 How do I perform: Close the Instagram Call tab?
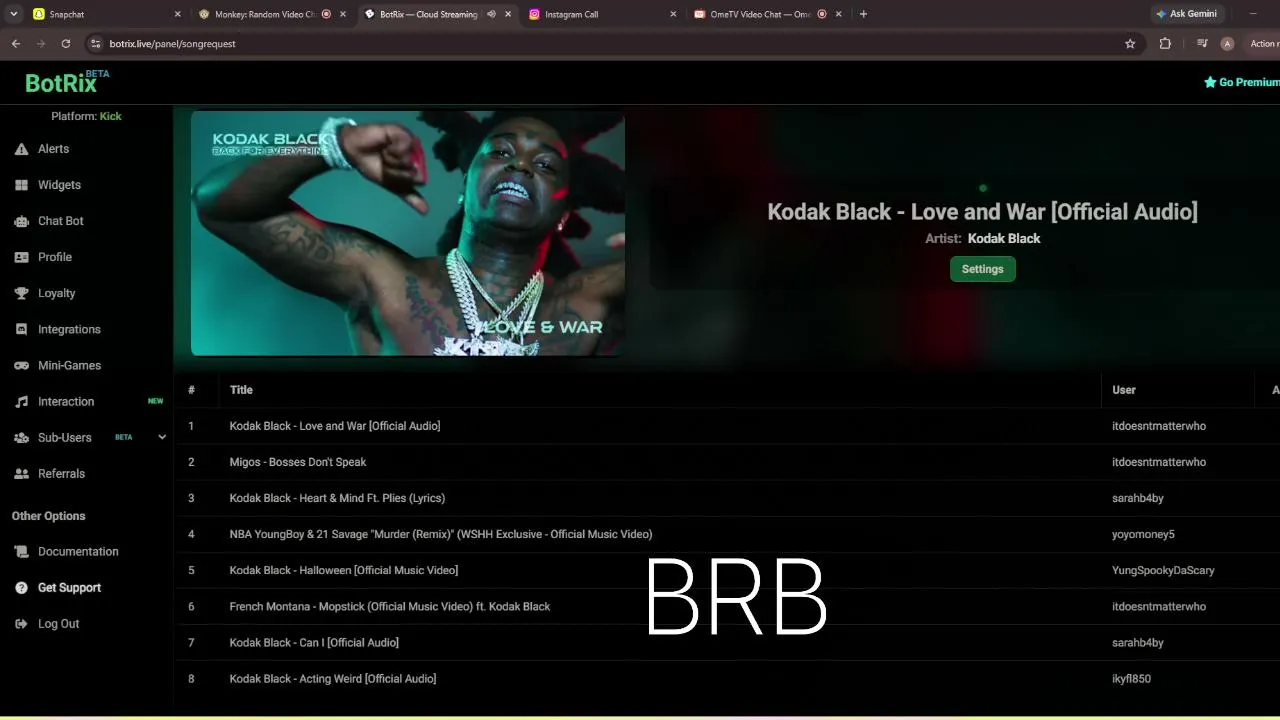pos(673,14)
